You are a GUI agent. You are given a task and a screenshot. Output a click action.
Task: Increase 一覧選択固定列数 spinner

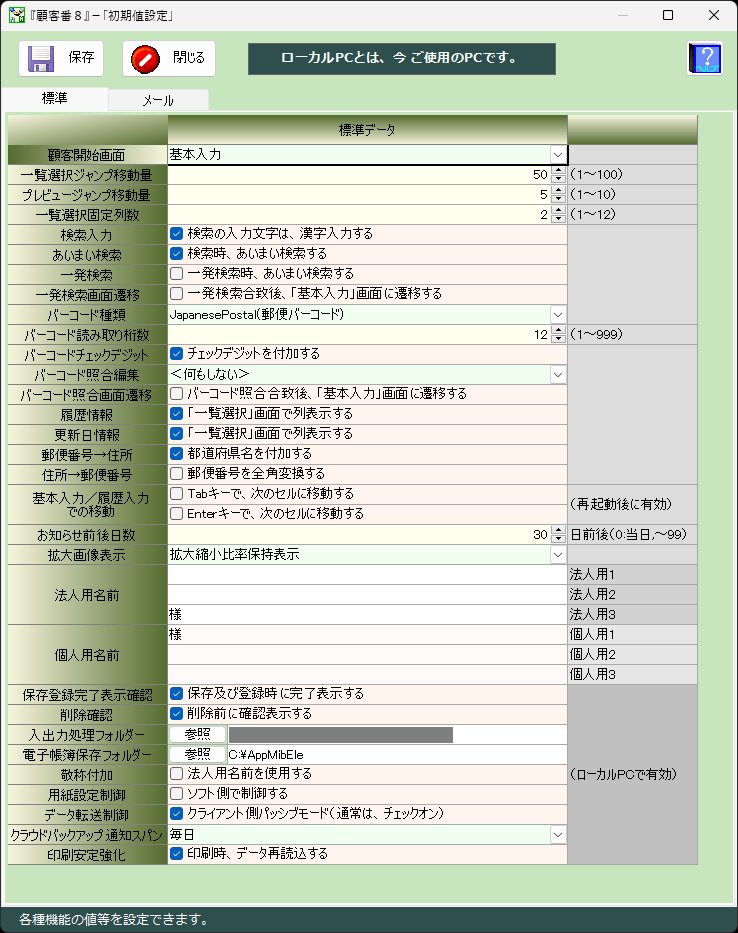tap(558, 211)
